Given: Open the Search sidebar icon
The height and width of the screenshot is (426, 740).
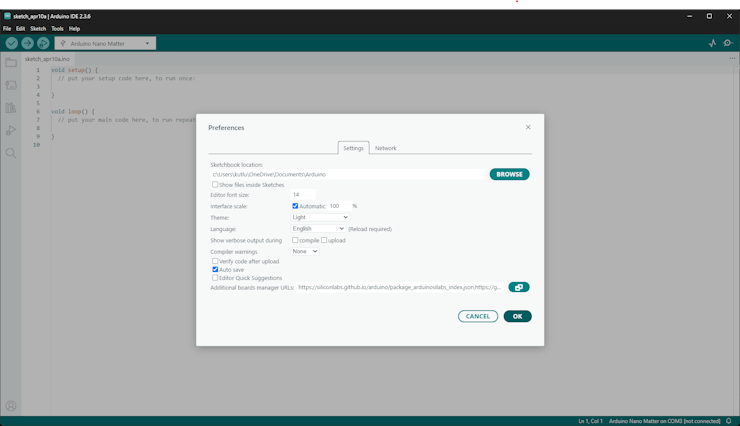Looking at the screenshot, I should click(x=11, y=153).
